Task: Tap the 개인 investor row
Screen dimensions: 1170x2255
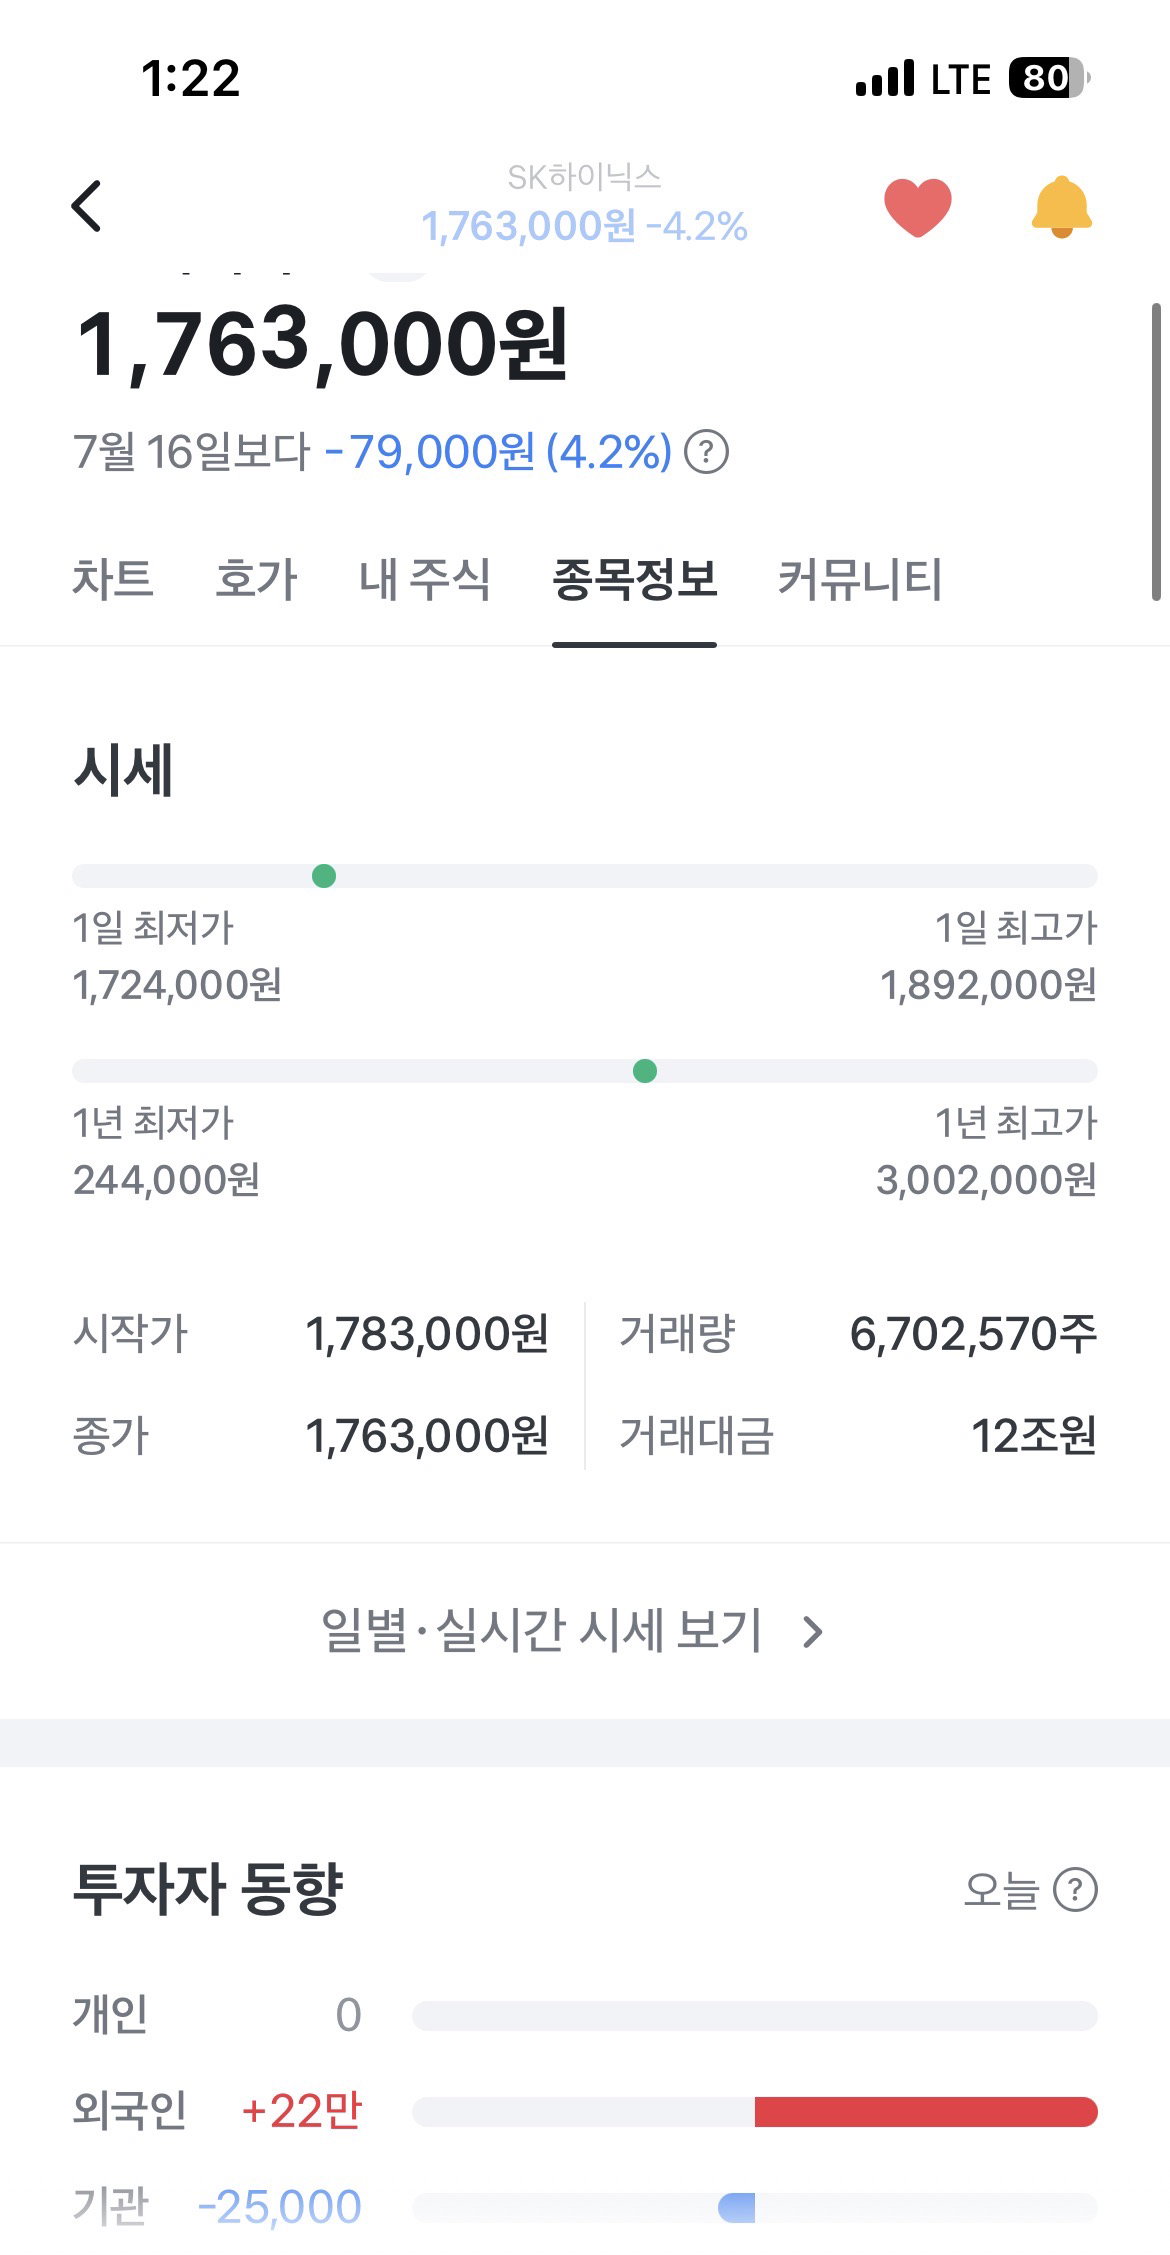Action: pyautogui.click(x=585, y=2015)
